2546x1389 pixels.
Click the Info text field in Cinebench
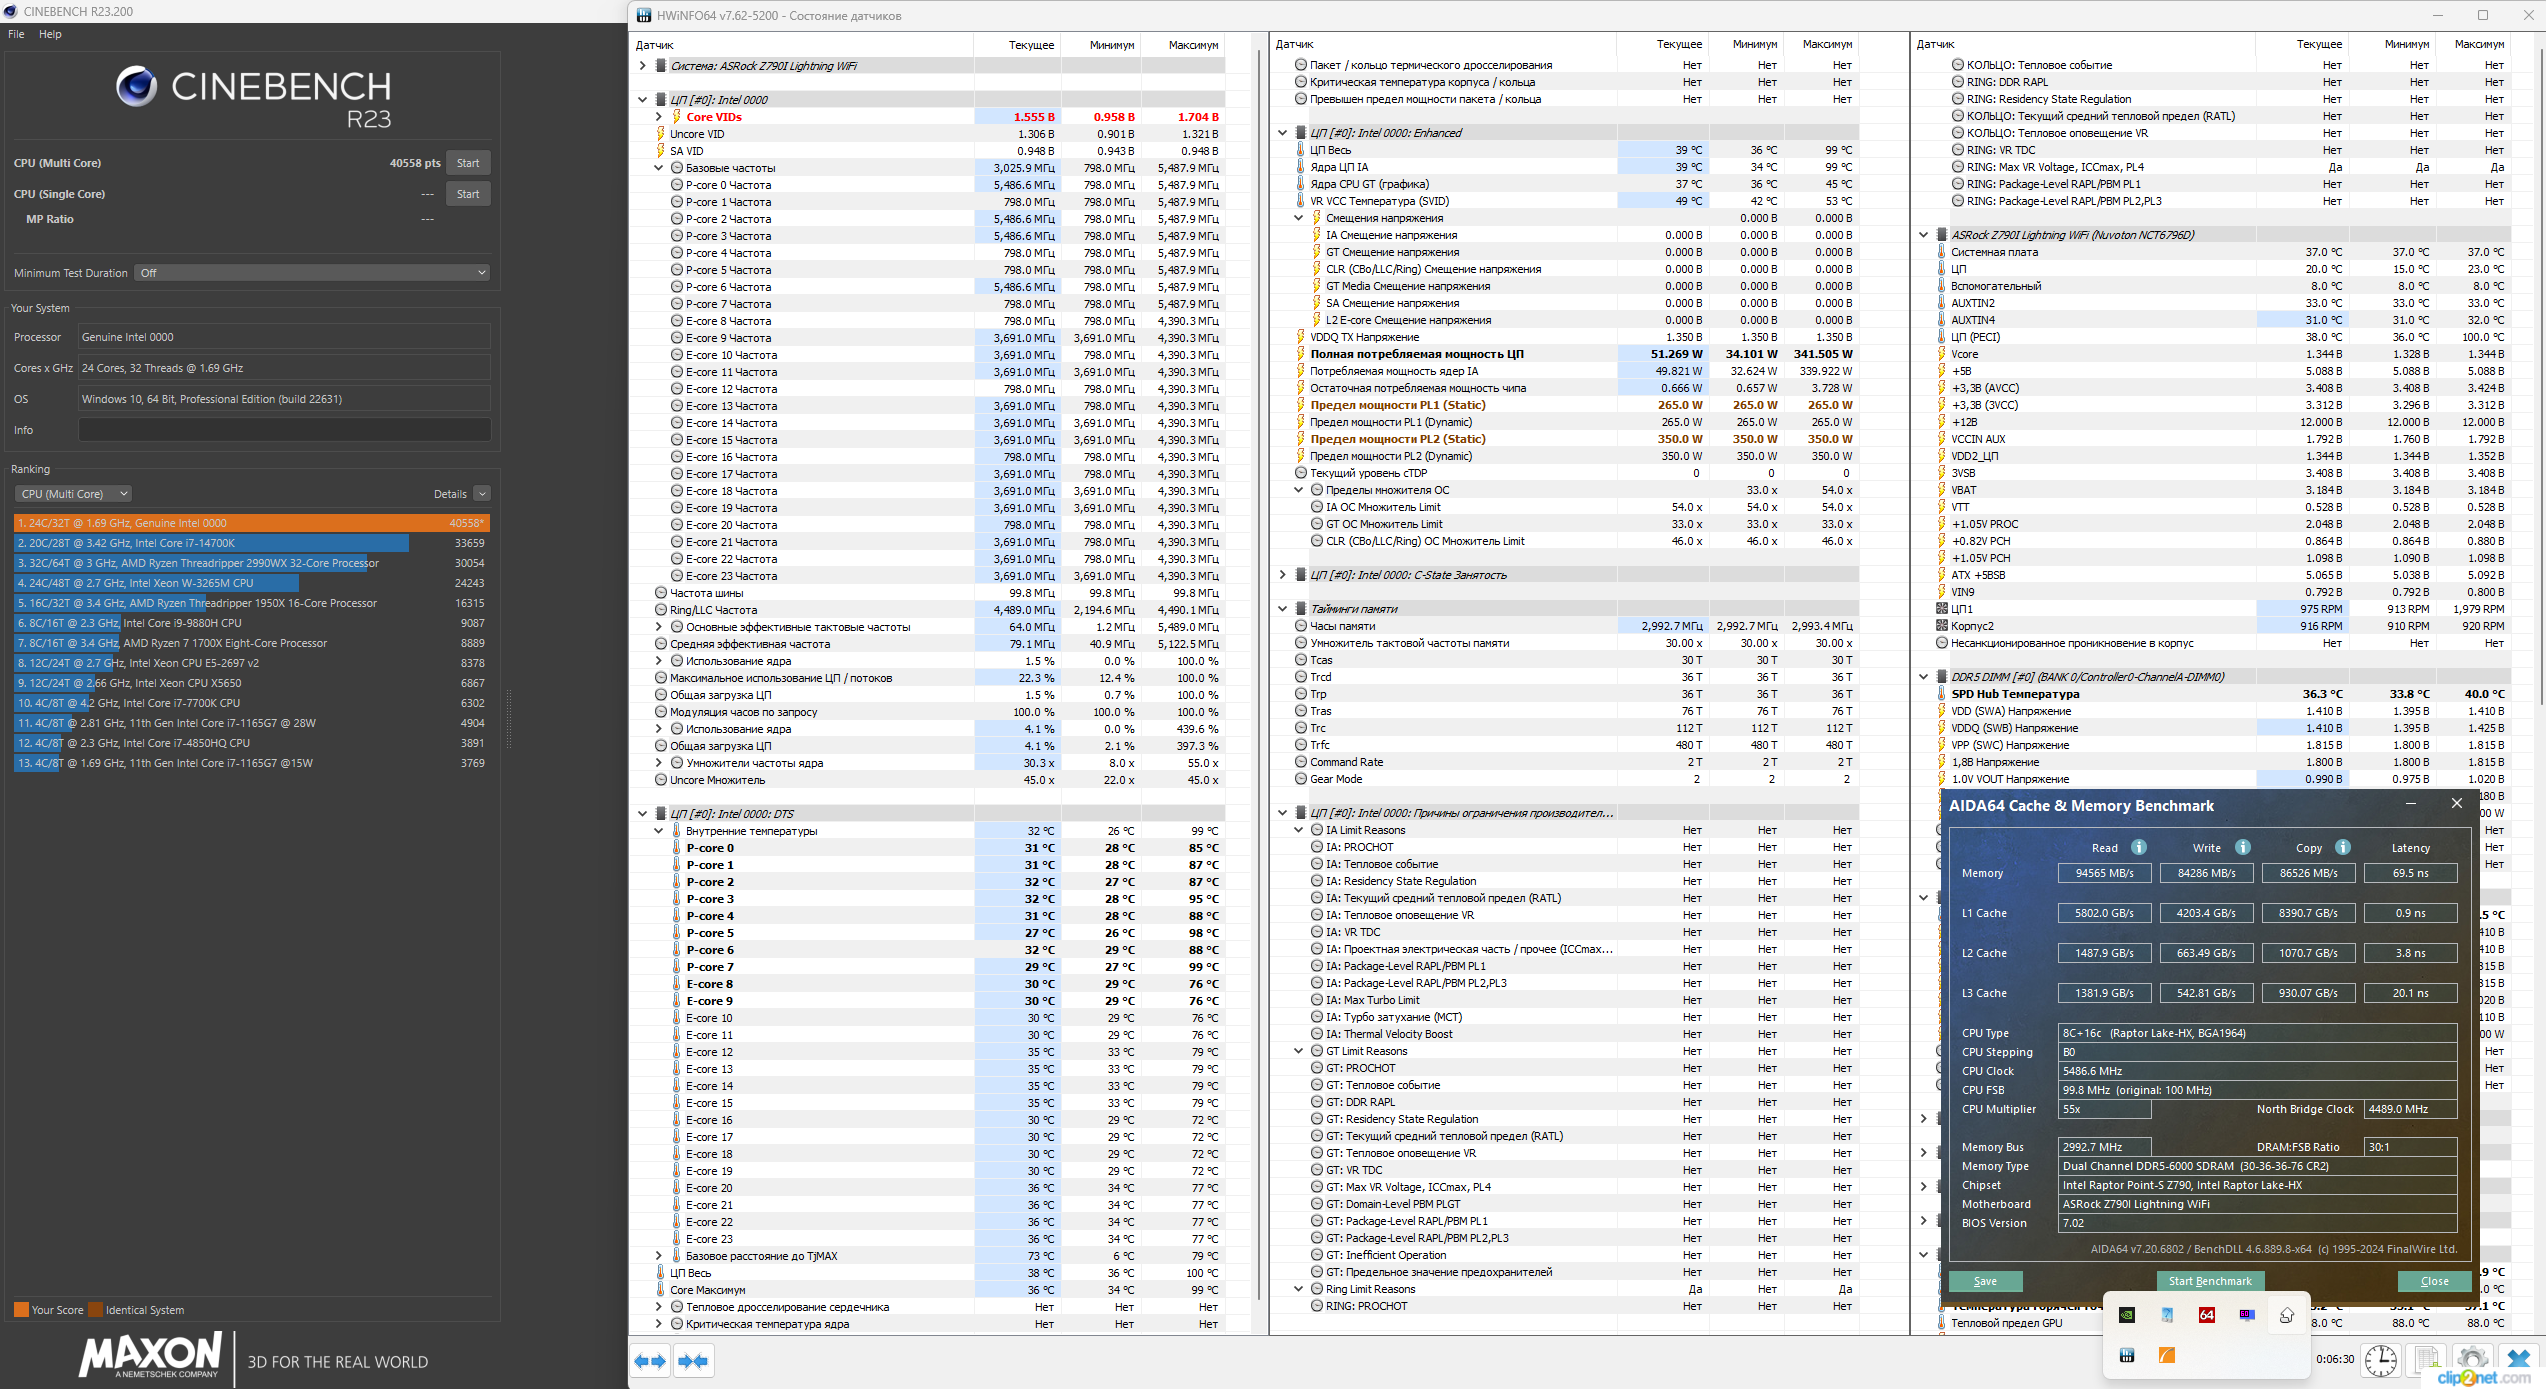point(284,430)
